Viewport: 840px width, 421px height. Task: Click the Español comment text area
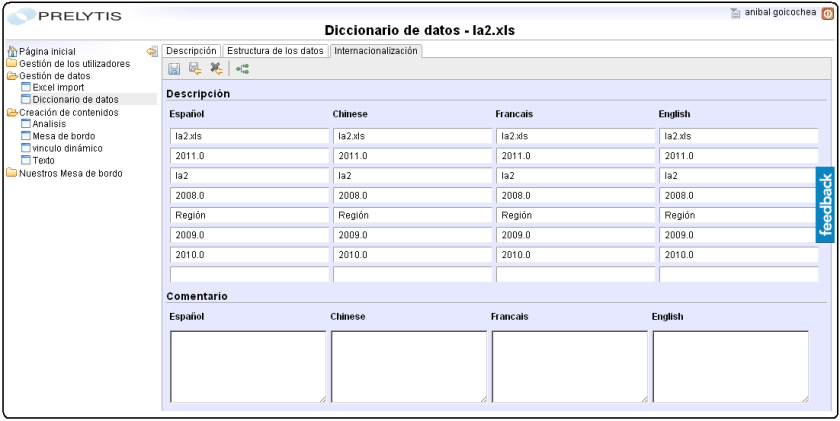pyautogui.click(x=248, y=366)
